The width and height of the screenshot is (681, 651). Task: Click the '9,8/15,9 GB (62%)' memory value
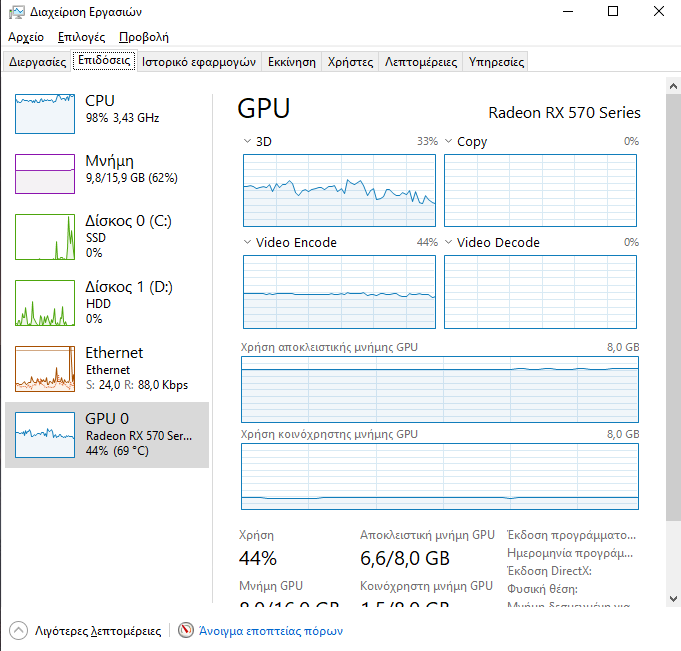(x=132, y=178)
